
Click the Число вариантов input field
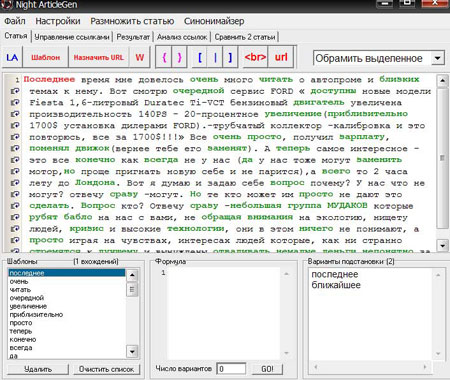coord(231,369)
